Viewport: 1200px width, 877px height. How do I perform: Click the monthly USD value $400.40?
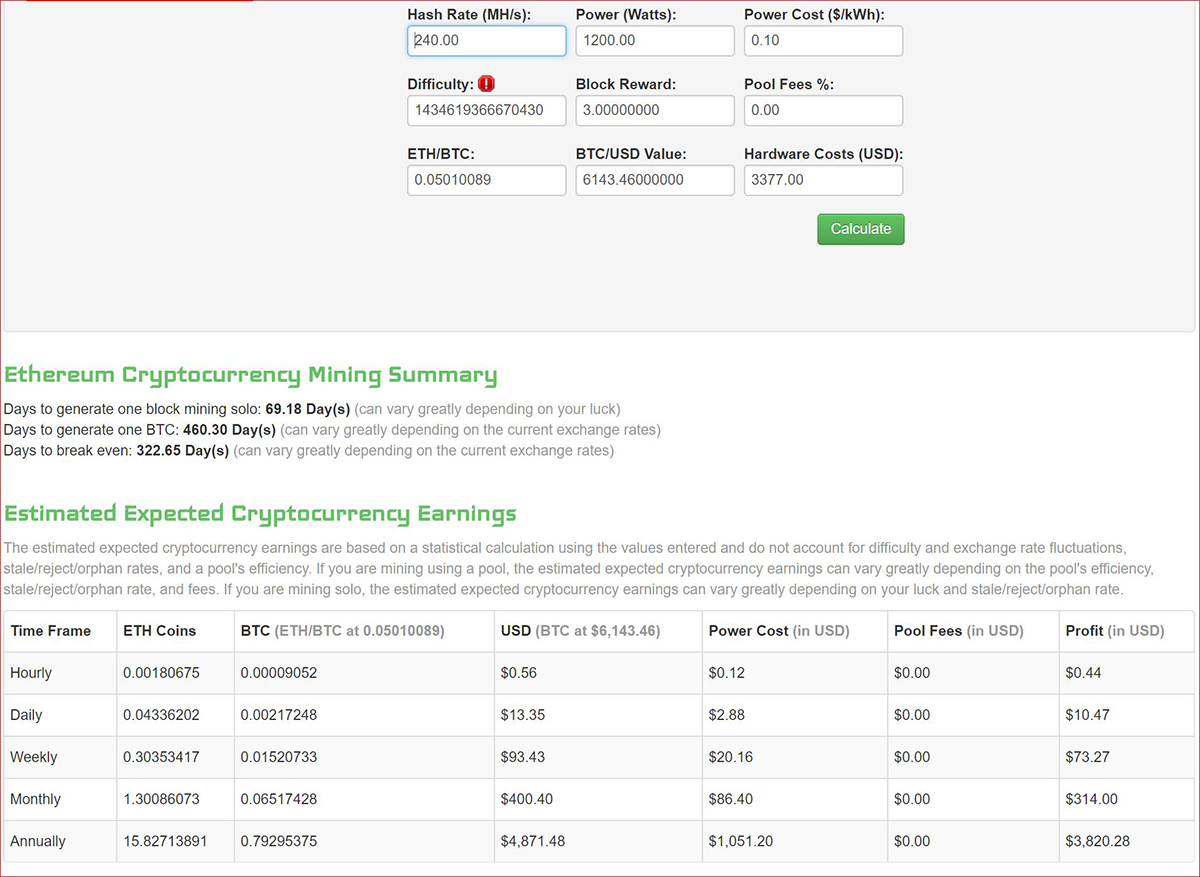tap(527, 799)
